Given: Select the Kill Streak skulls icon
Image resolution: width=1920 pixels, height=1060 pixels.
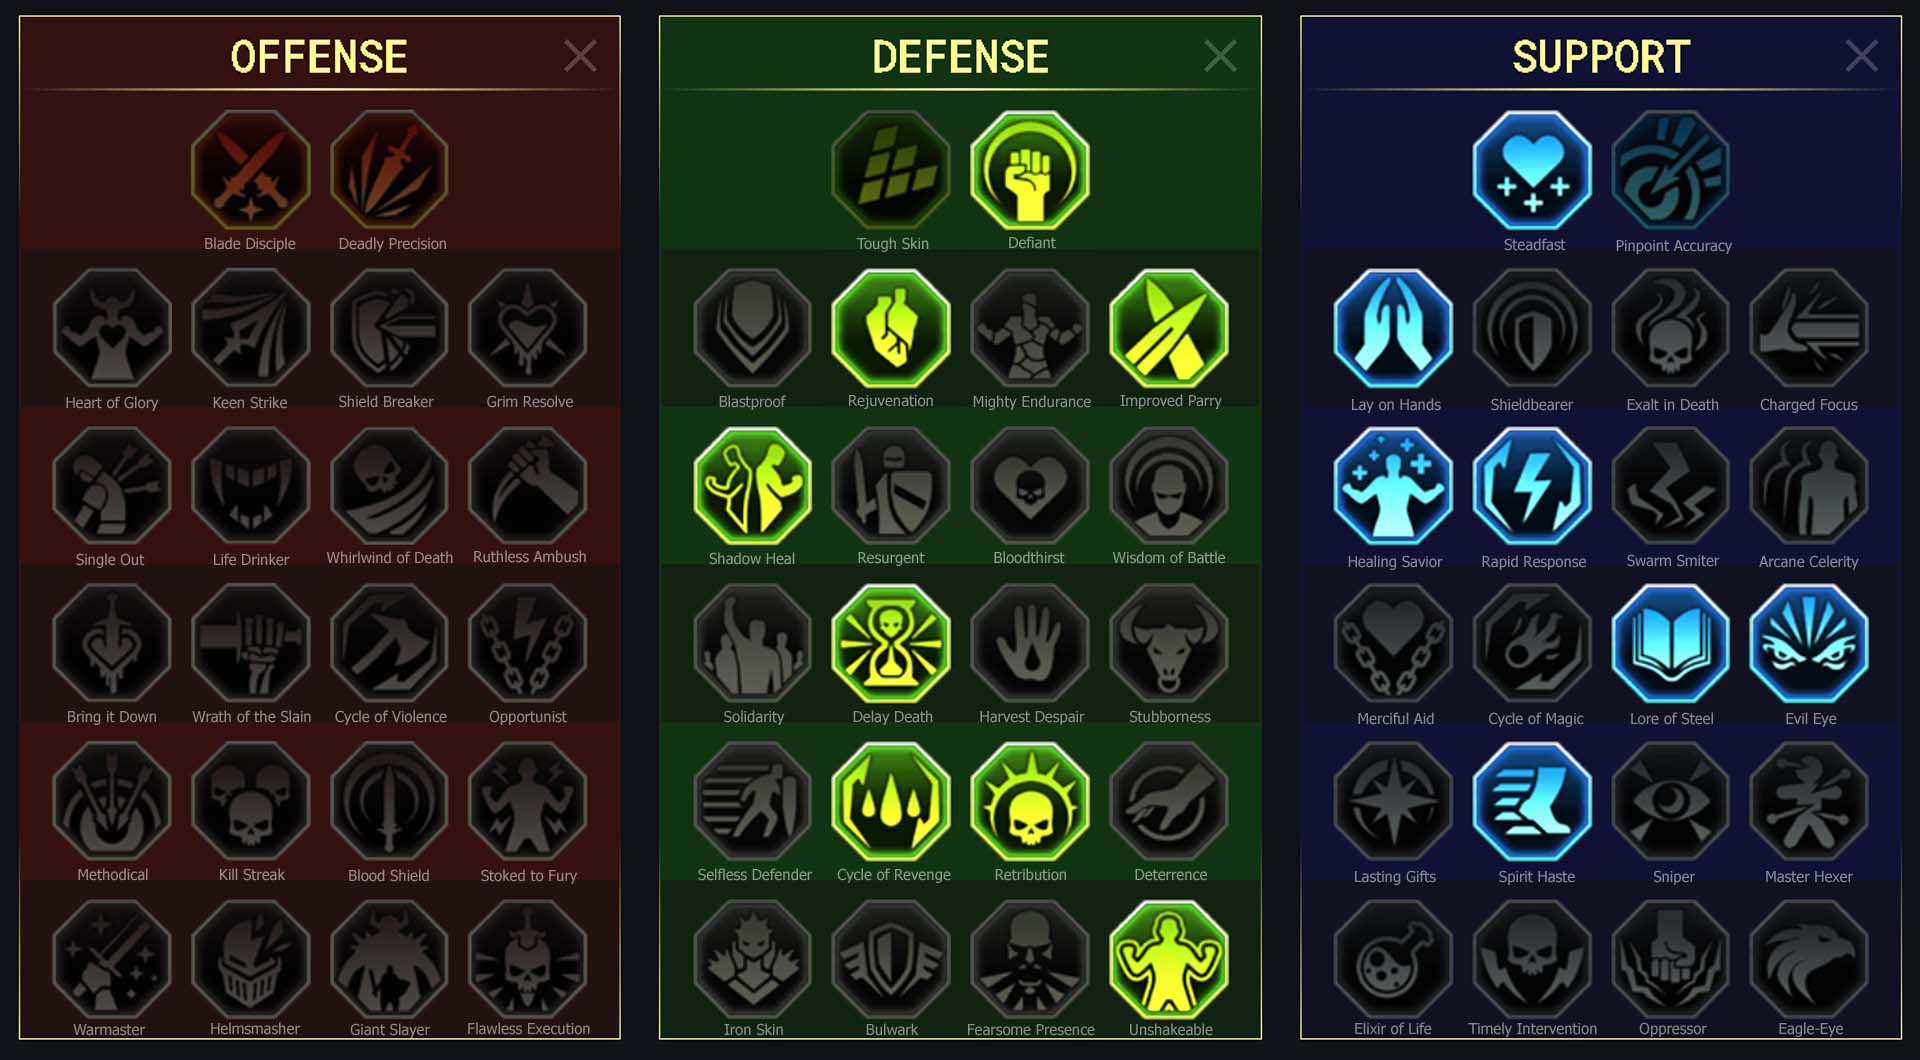Looking at the screenshot, I should 250,801.
